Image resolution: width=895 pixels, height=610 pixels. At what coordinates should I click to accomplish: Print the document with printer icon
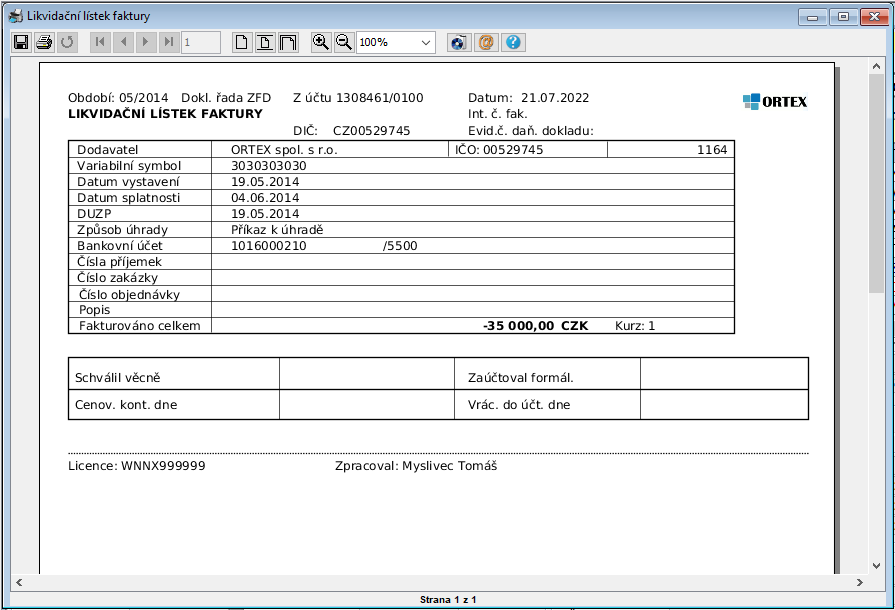click(x=44, y=42)
